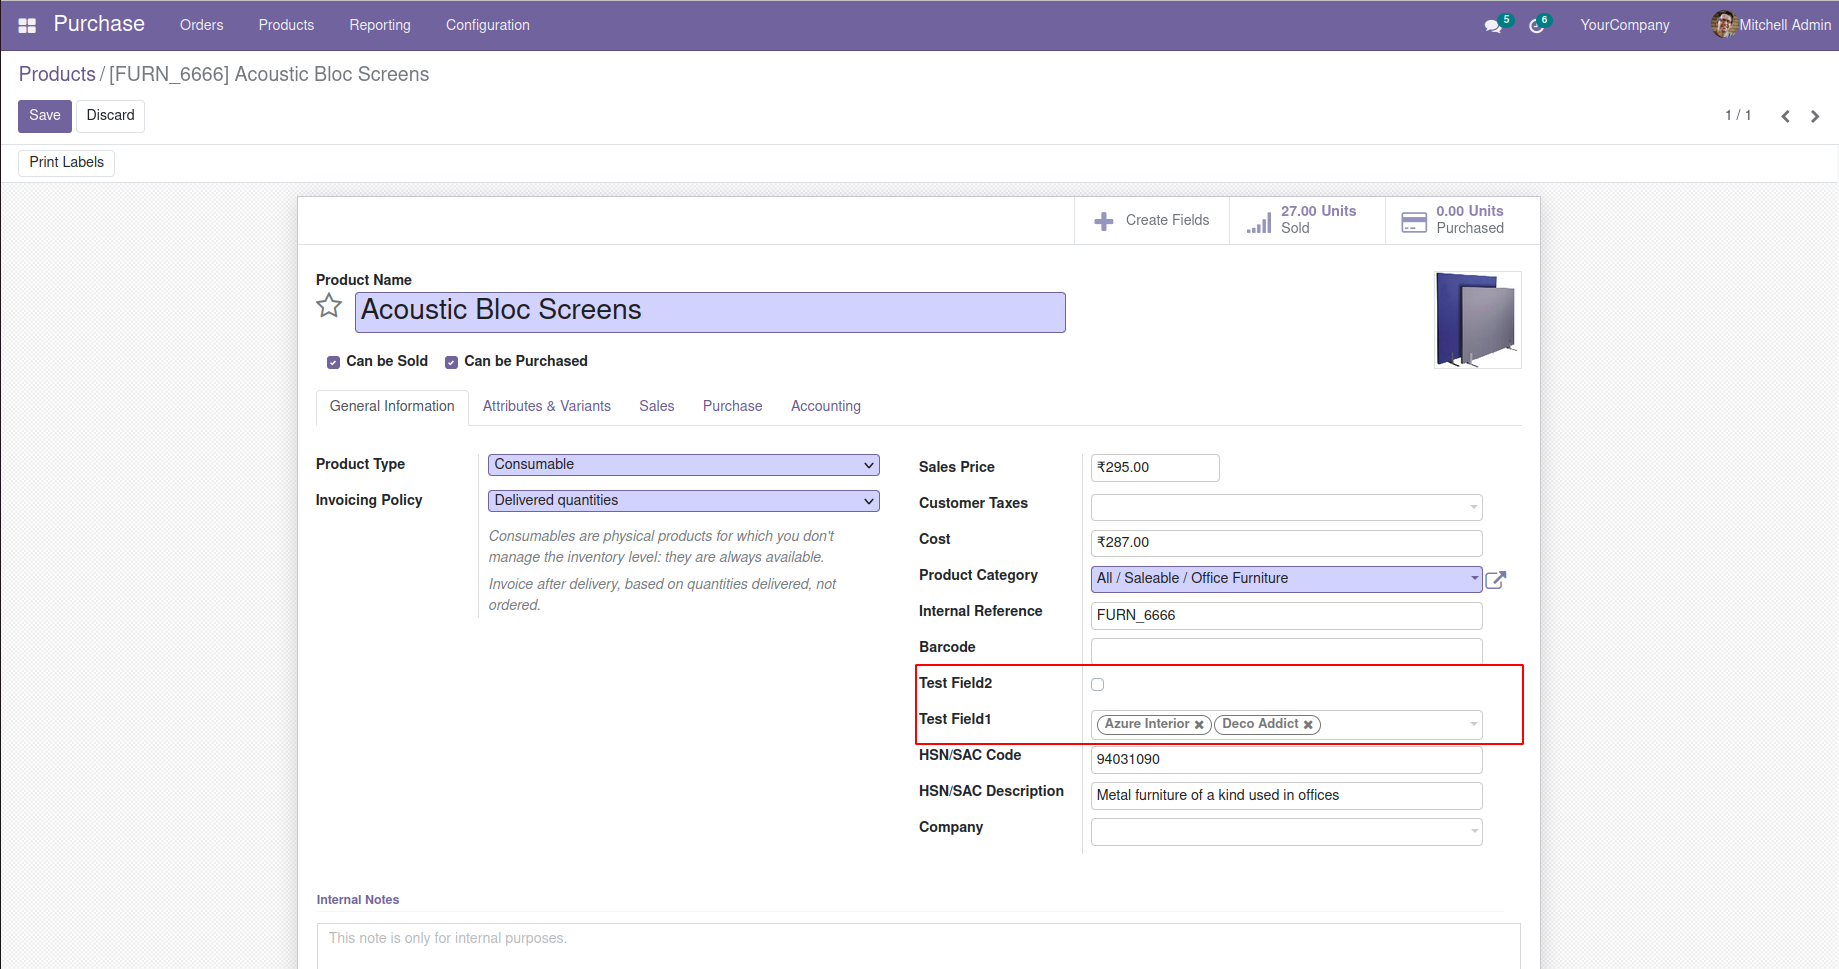Uncheck the Can be Sold checkbox
Image resolution: width=1839 pixels, height=969 pixels.
(x=334, y=362)
